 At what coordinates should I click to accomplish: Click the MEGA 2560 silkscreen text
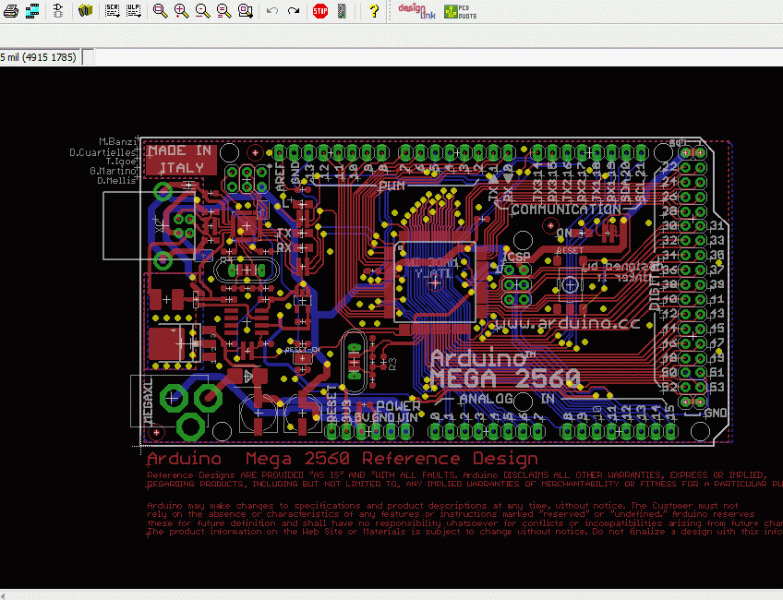(x=505, y=378)
